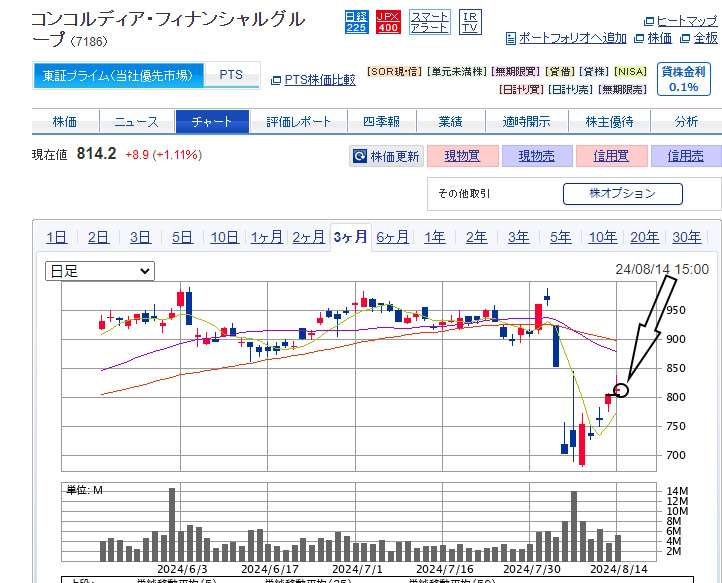Set chart period to 3年

click(519, 238)
